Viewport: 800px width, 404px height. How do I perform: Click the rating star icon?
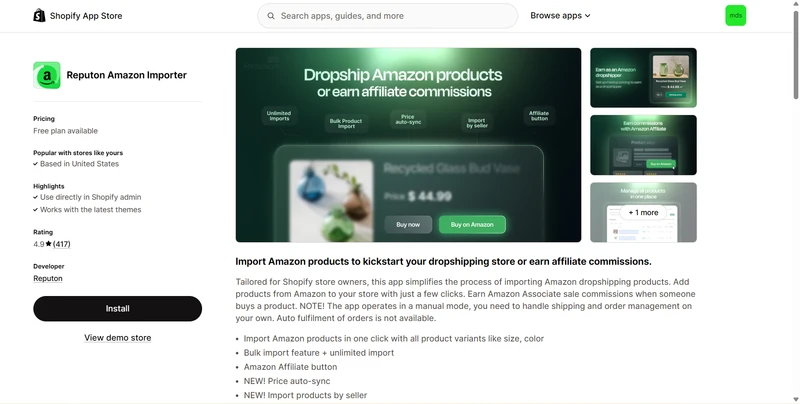tap(48, 244)
